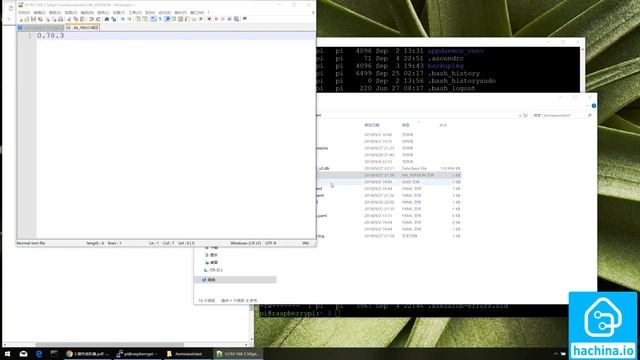This screenshot has width=640, height=360.
Task: Click INS indicator in the status bar
Action: [306, 243]
